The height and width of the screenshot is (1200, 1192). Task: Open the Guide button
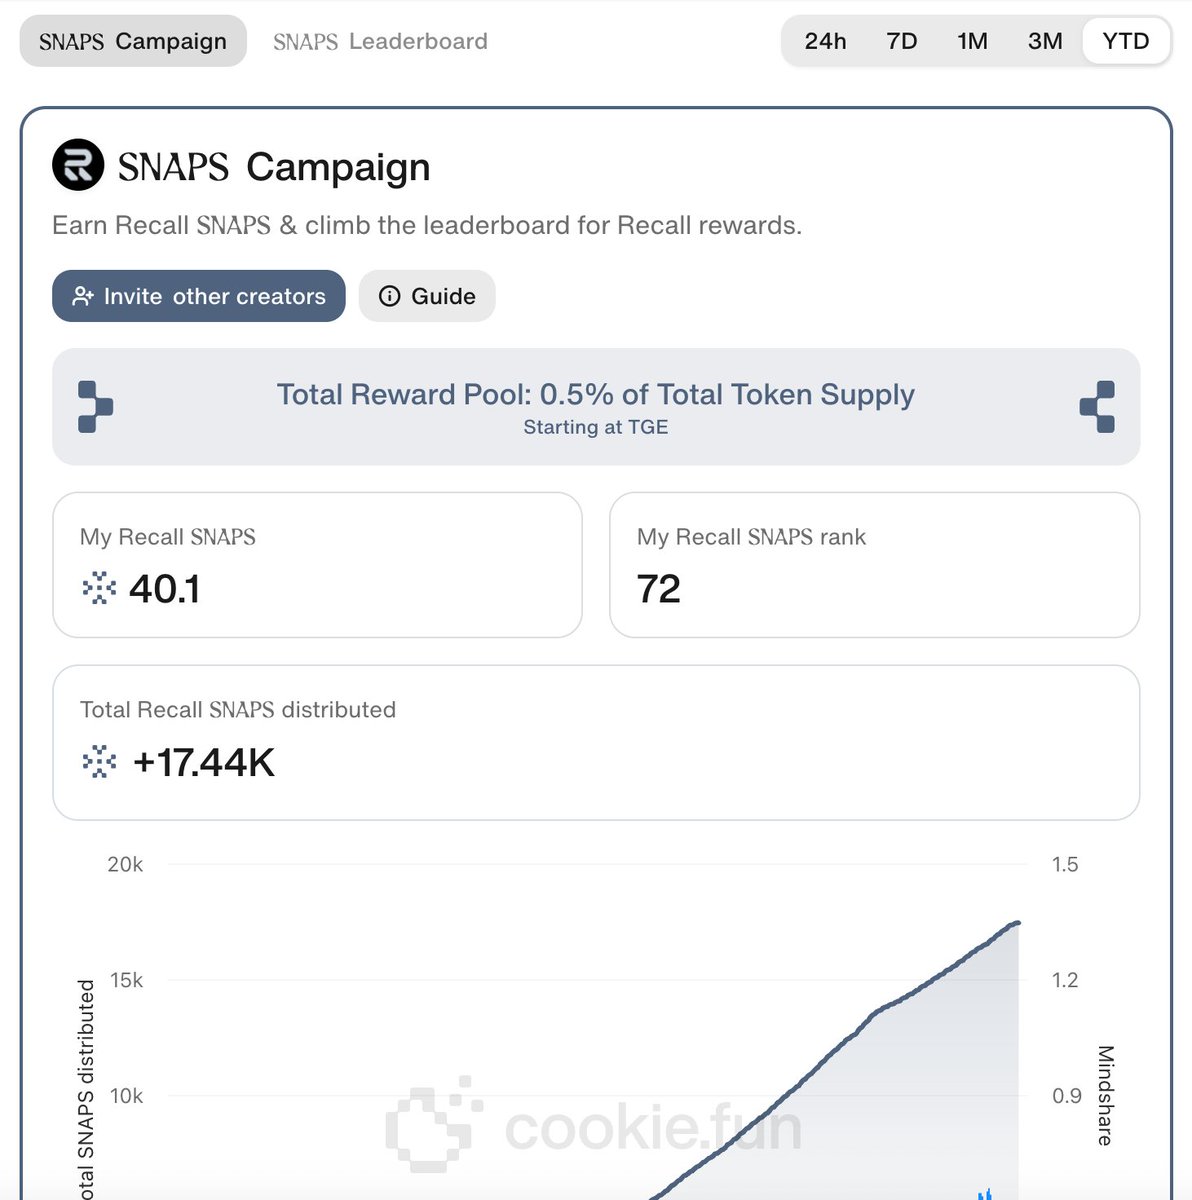[427, 296]
